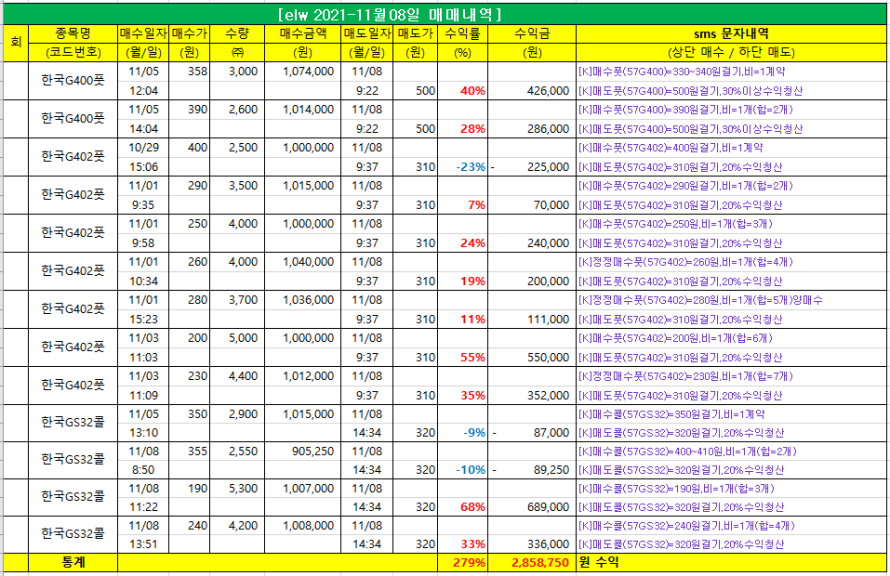The image size is (890, 576).
Task: Select purchase amount cell 1,040,000
Action: [303, 262]
